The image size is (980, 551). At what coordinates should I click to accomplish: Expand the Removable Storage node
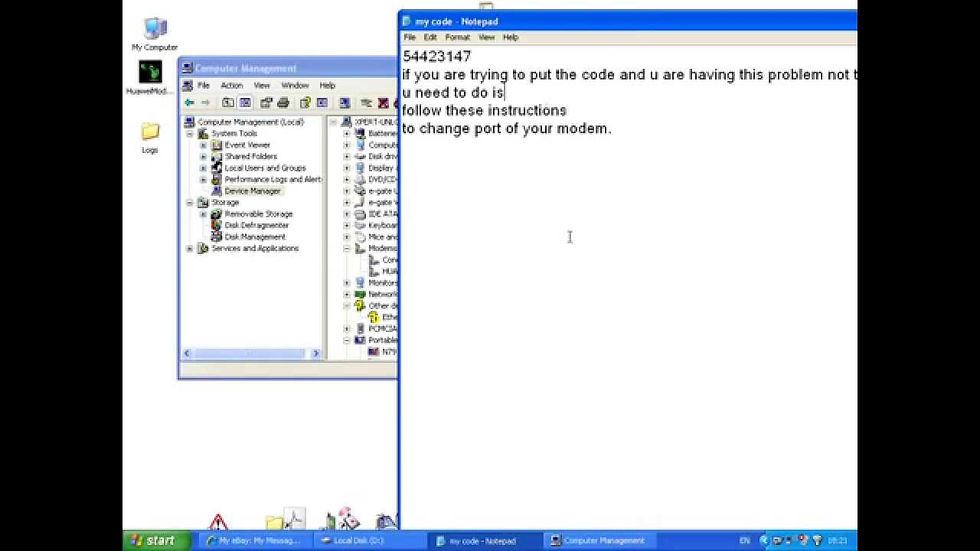(x=203, y=214)
